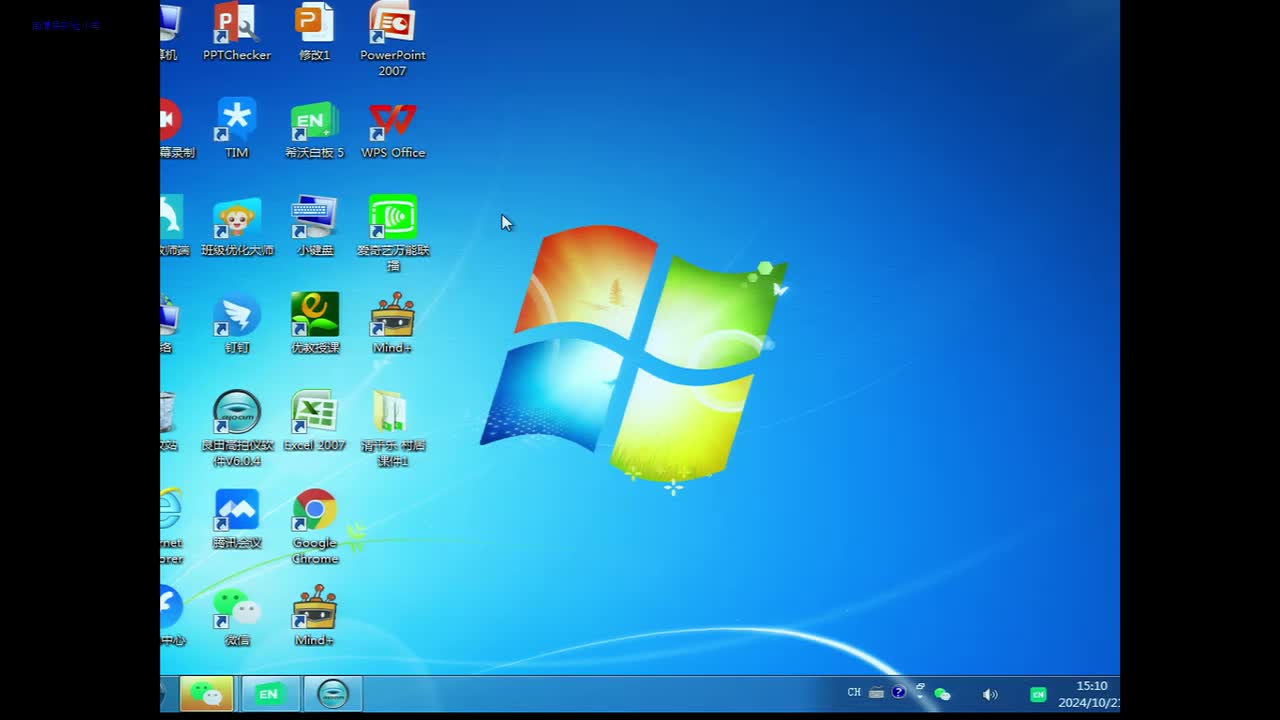Switch to the green EN whiteboard taskbar button

[x=269, y=693]
